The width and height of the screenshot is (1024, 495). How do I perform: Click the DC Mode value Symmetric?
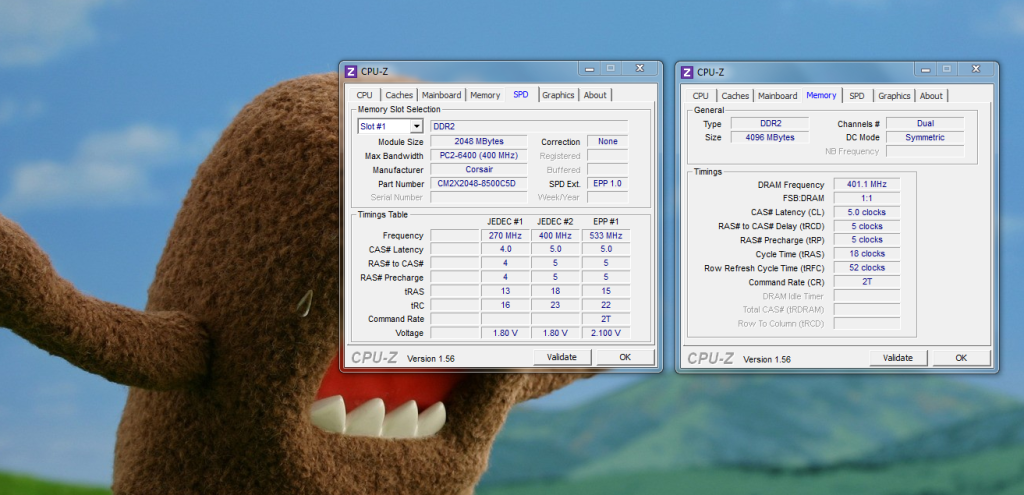925,138
